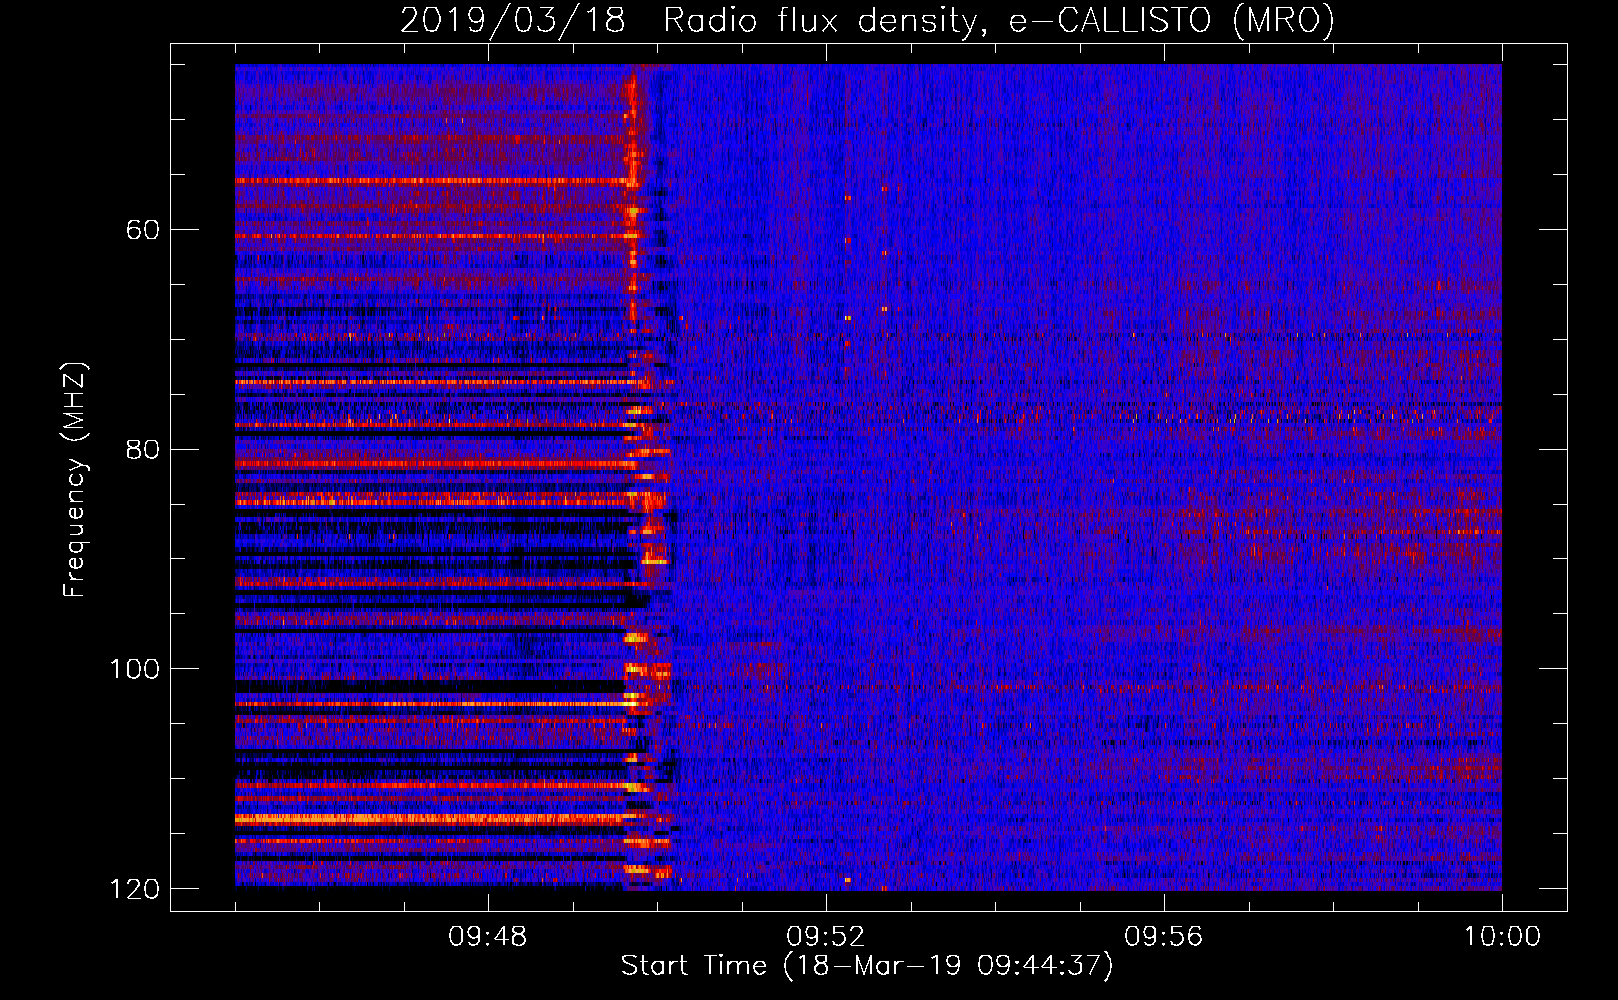
Task: Click the 'Frequency (MHZ)' axis label
Action: coord(74,480)
